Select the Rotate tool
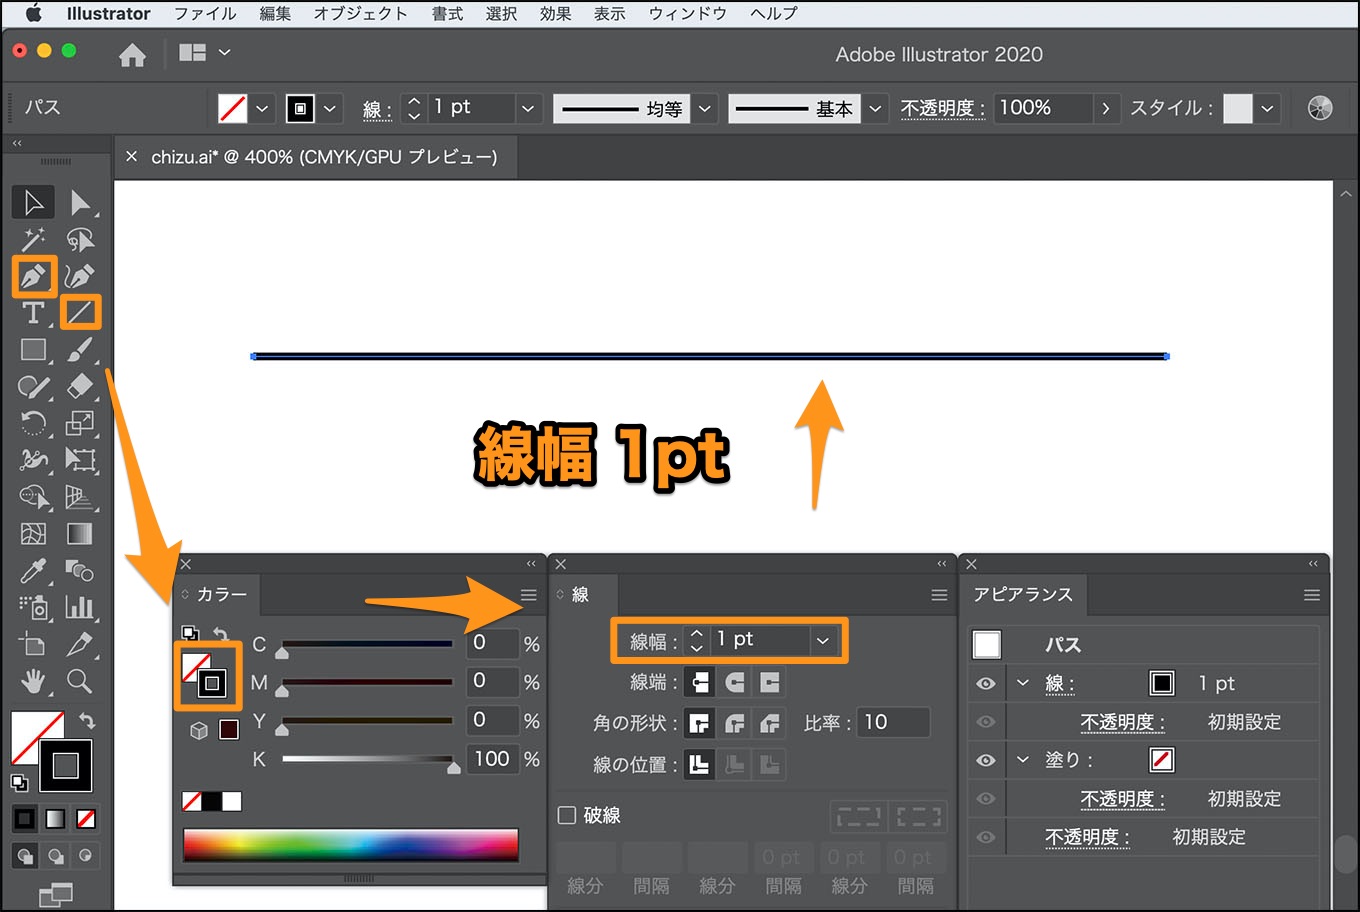The height and width of the screenshot is (912, 1360). [33, 423]
